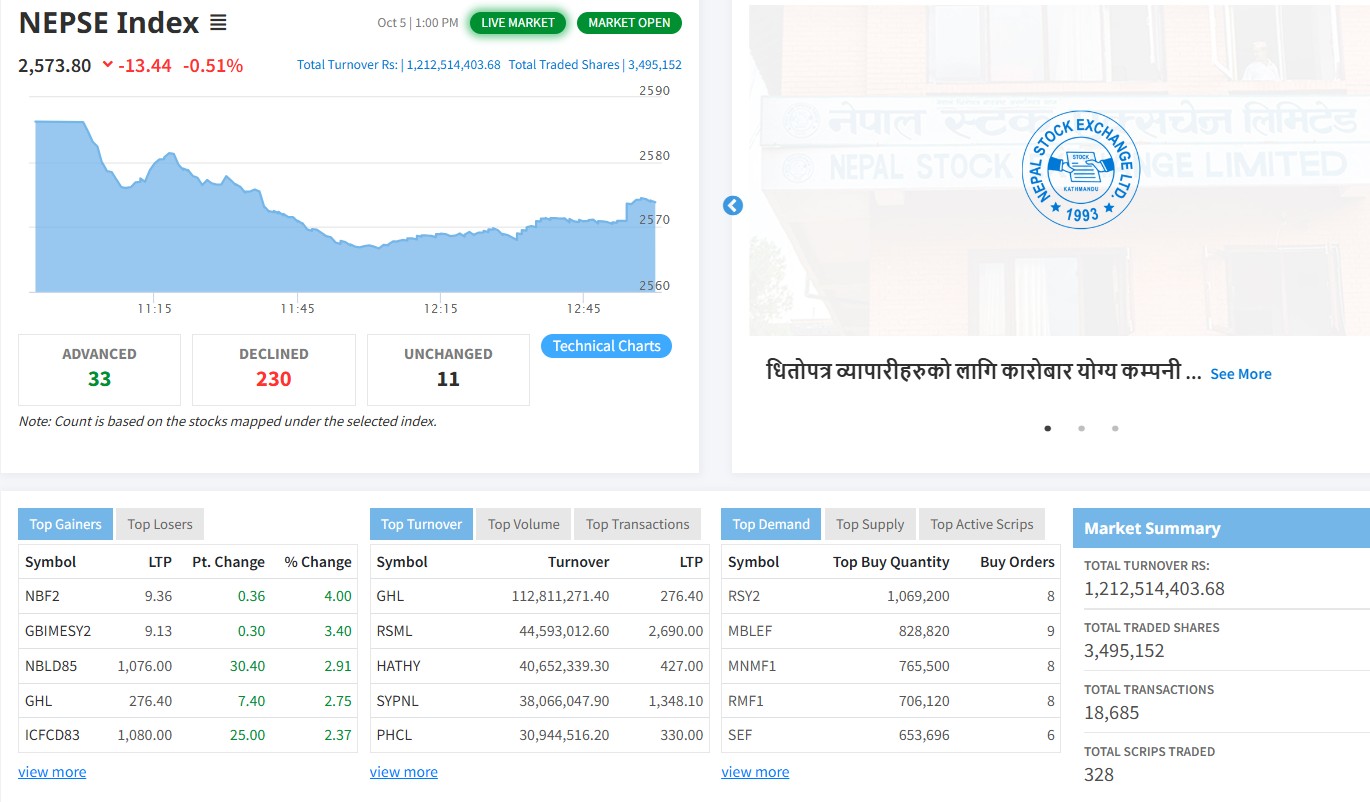Image resolution: width=1370 pixels, height=802 pixels.
Task: Click the NBLD85 symbol row
Action: coord(188,666)
